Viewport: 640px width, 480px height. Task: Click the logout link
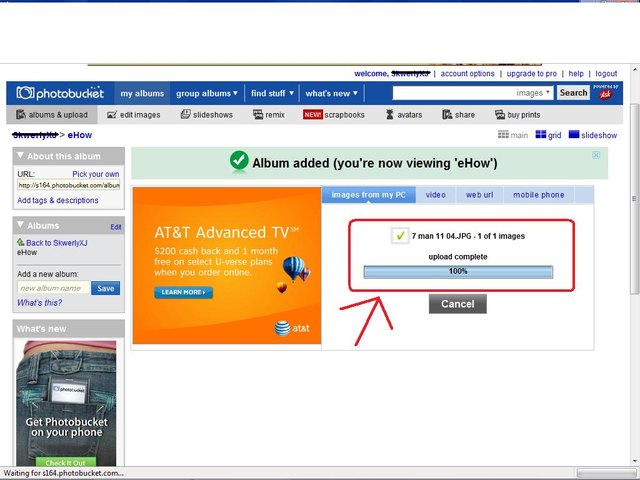pyautogui.click(x=606, y=73)
